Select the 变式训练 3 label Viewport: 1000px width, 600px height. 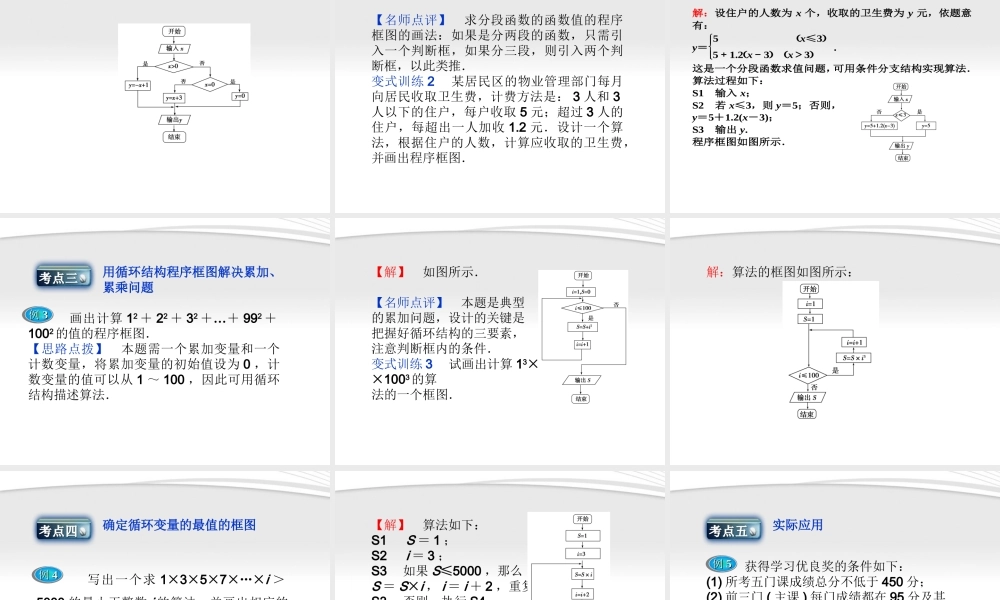point(402,363)
